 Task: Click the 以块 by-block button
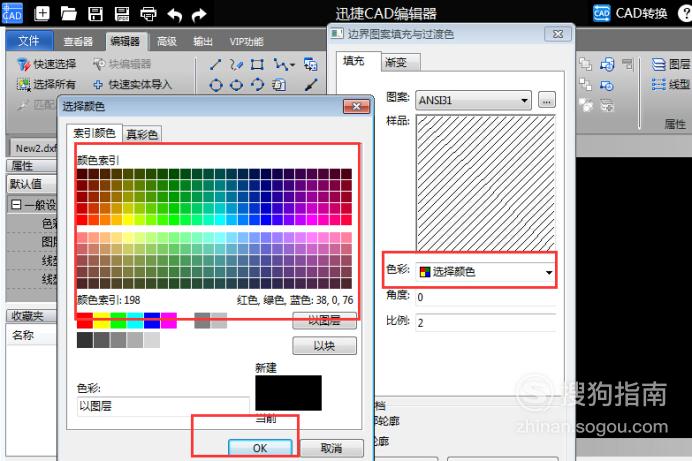pos(324,346)
